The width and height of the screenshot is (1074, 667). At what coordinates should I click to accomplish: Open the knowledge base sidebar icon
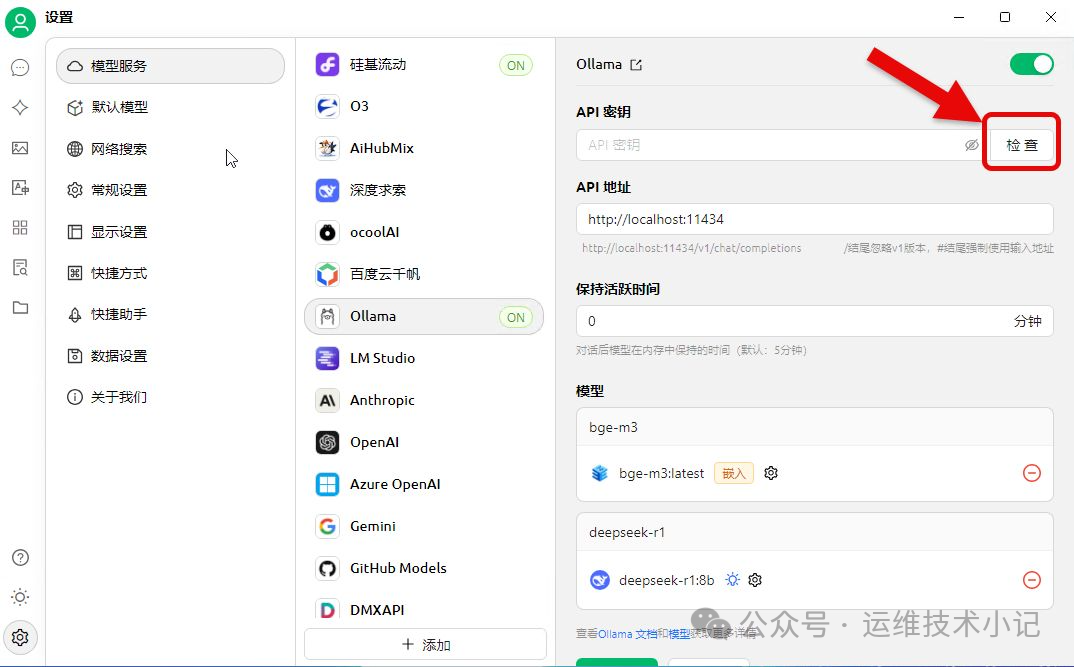[20, 267]
